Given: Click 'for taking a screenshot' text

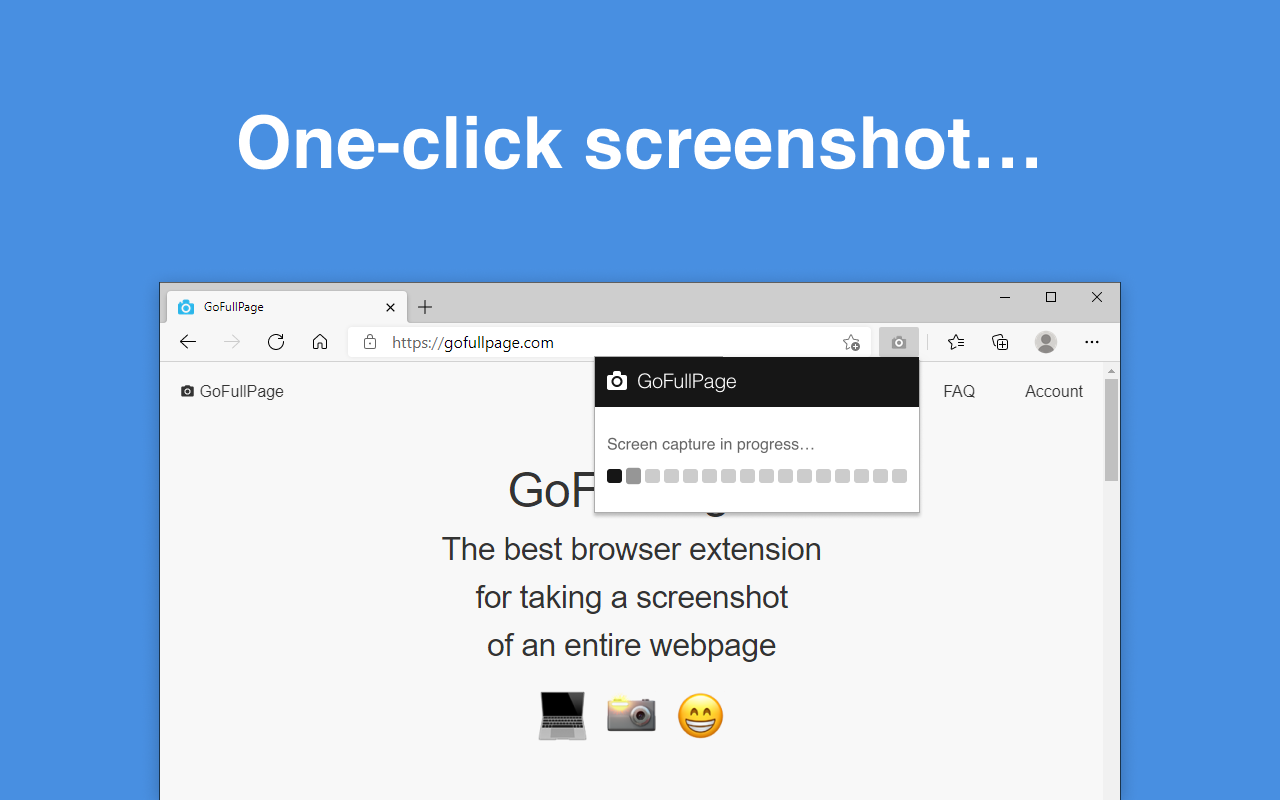Looking at the screenshot, I should [632, 597].
